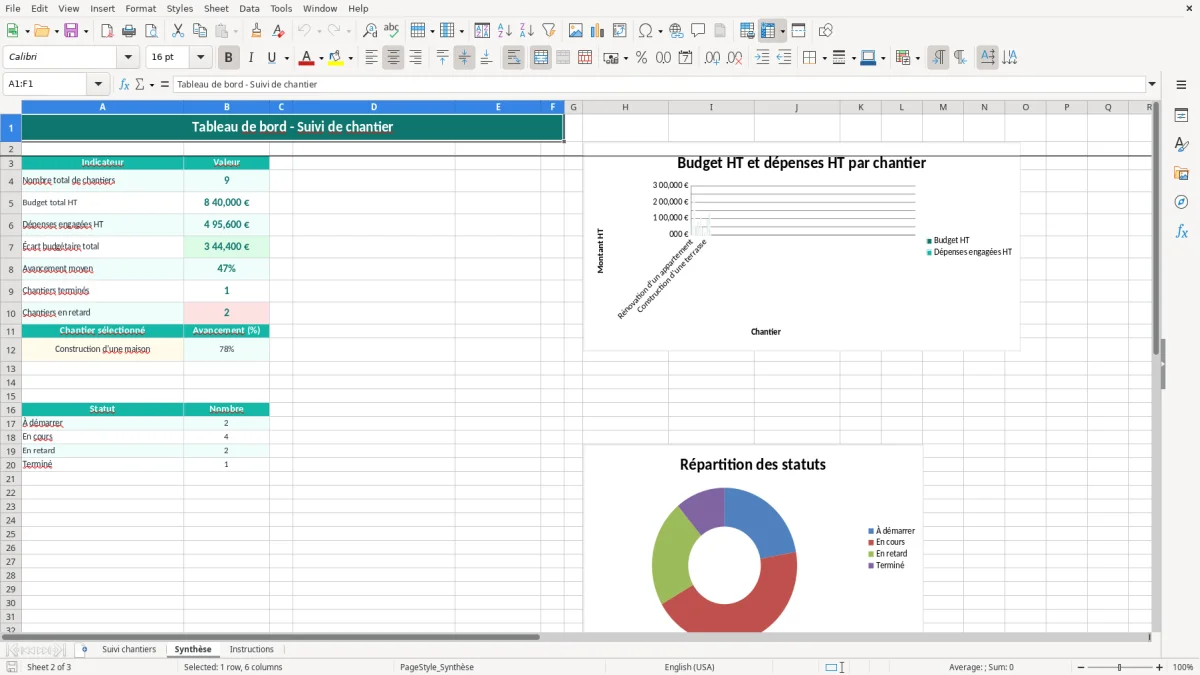1200x675 pixels.
Task: Expand the formula bar arrow
Action: [x=1153, y=84]
